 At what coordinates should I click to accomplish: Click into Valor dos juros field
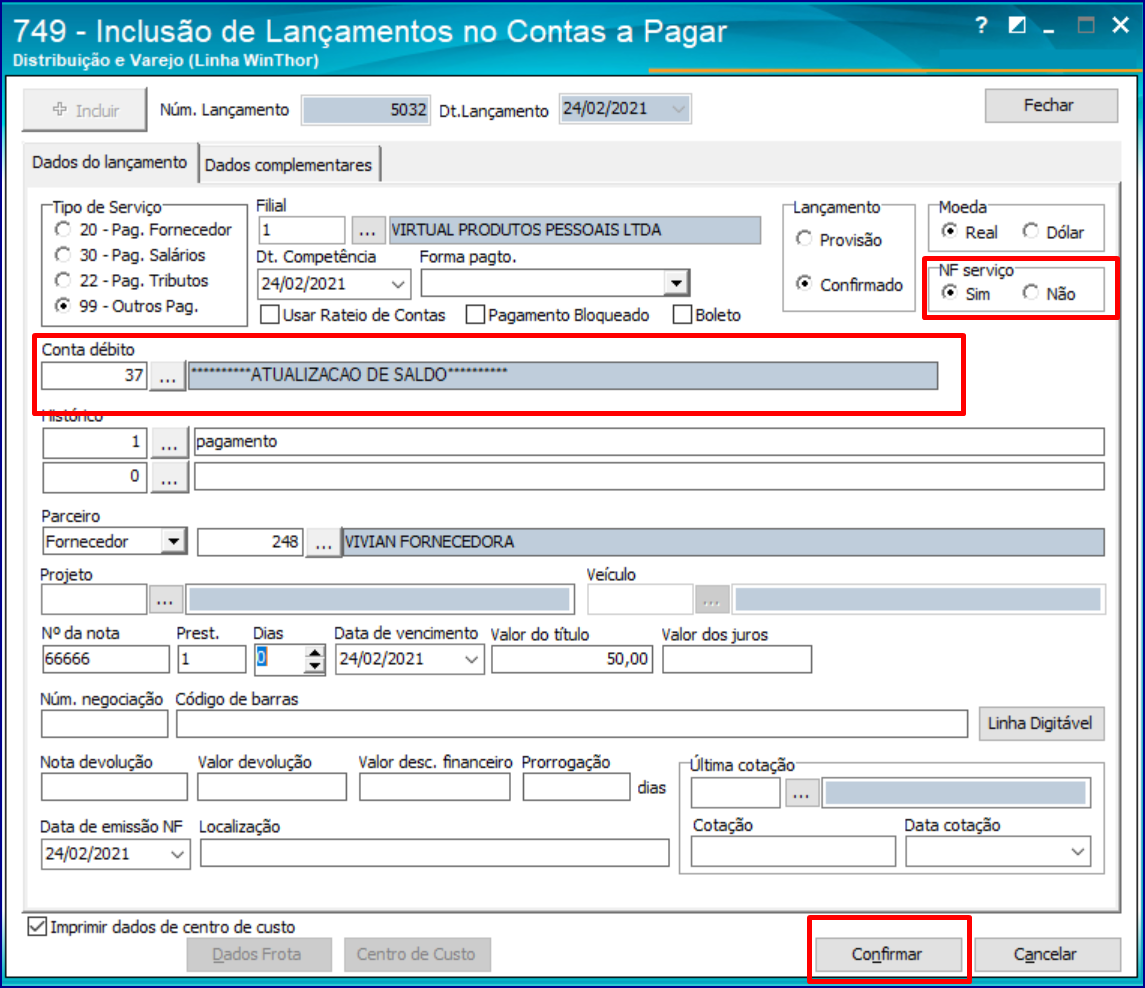(737, 659)
